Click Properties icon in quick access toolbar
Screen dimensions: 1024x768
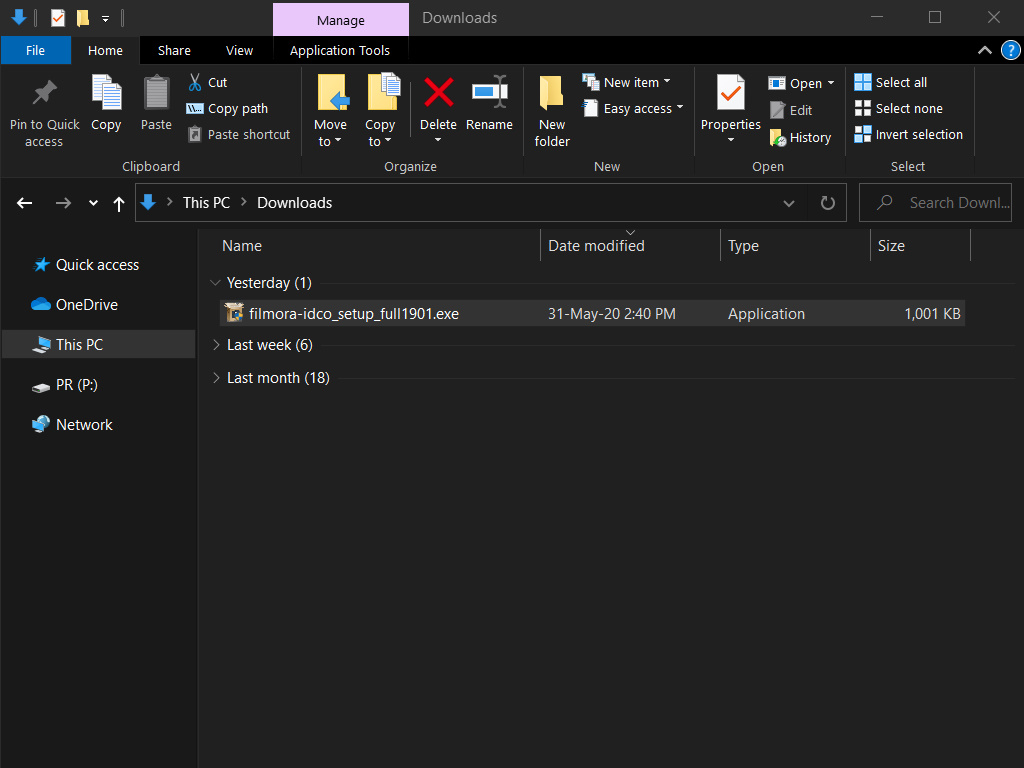tap(57, 18)
